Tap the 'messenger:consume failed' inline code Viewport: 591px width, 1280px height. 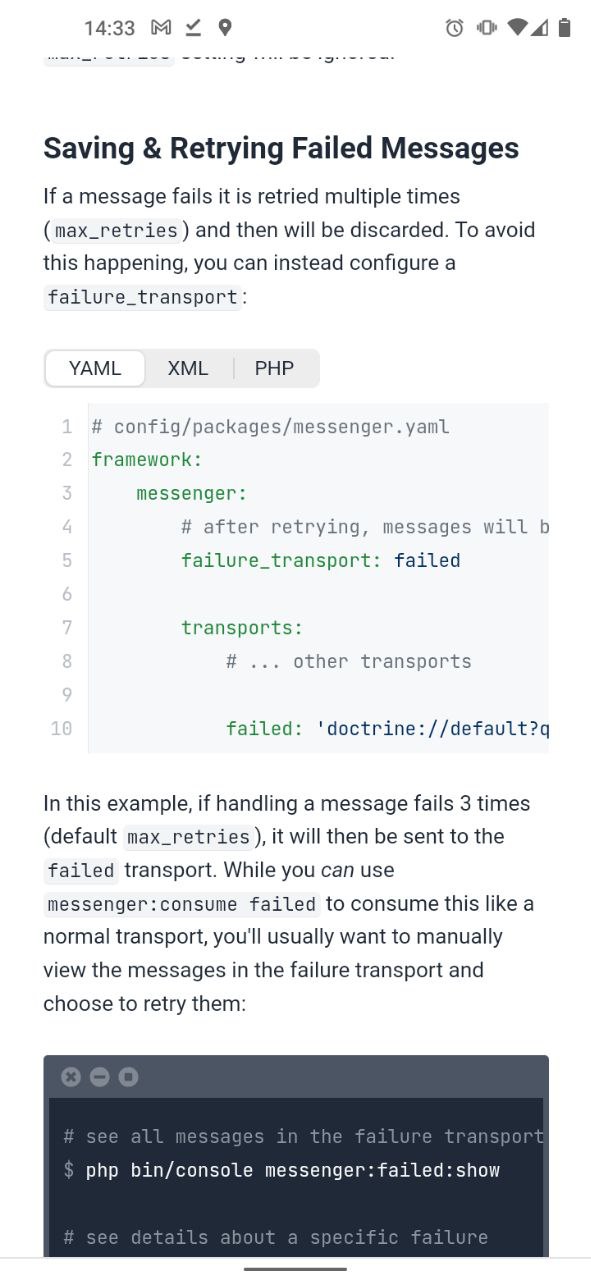coord(182,904)
